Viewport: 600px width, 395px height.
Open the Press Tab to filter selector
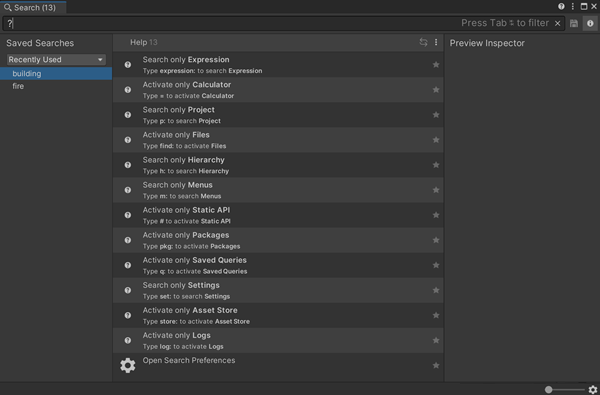pyautogui.click(x=505, y=23)
